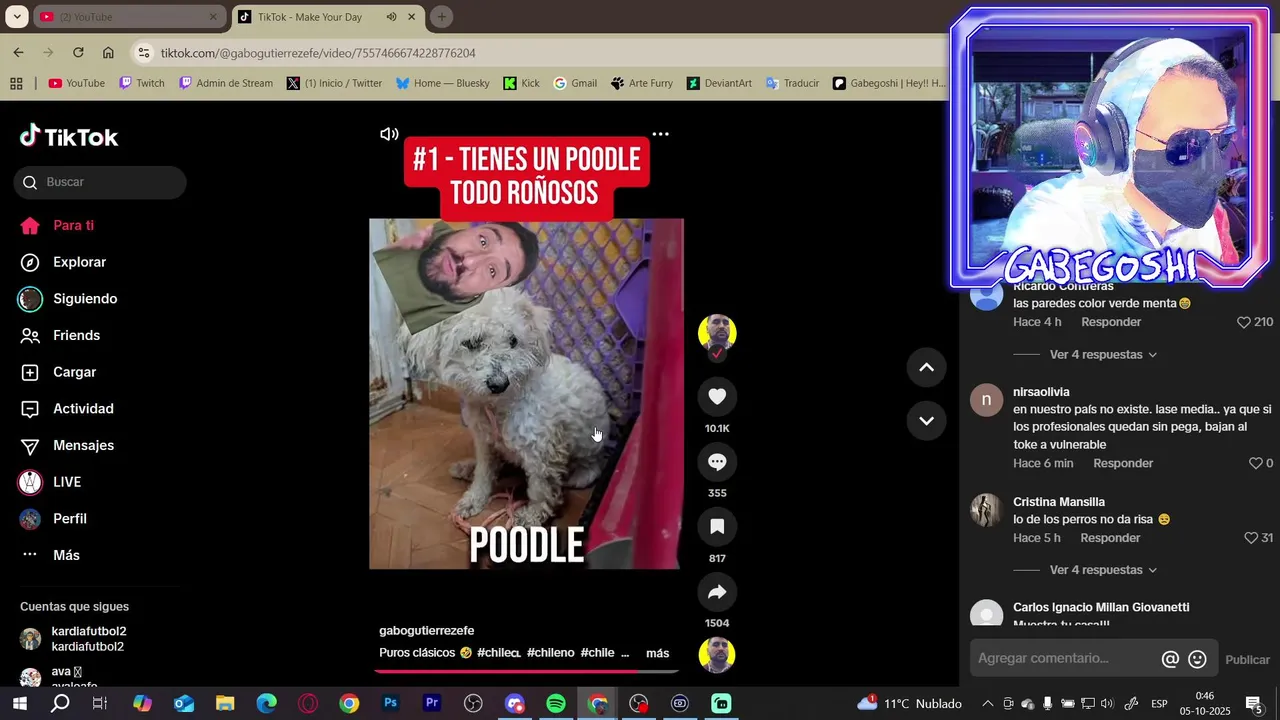Insert a mention with the @ icon
Viewport: 1280px width, 720px height.
[1170, 659]
